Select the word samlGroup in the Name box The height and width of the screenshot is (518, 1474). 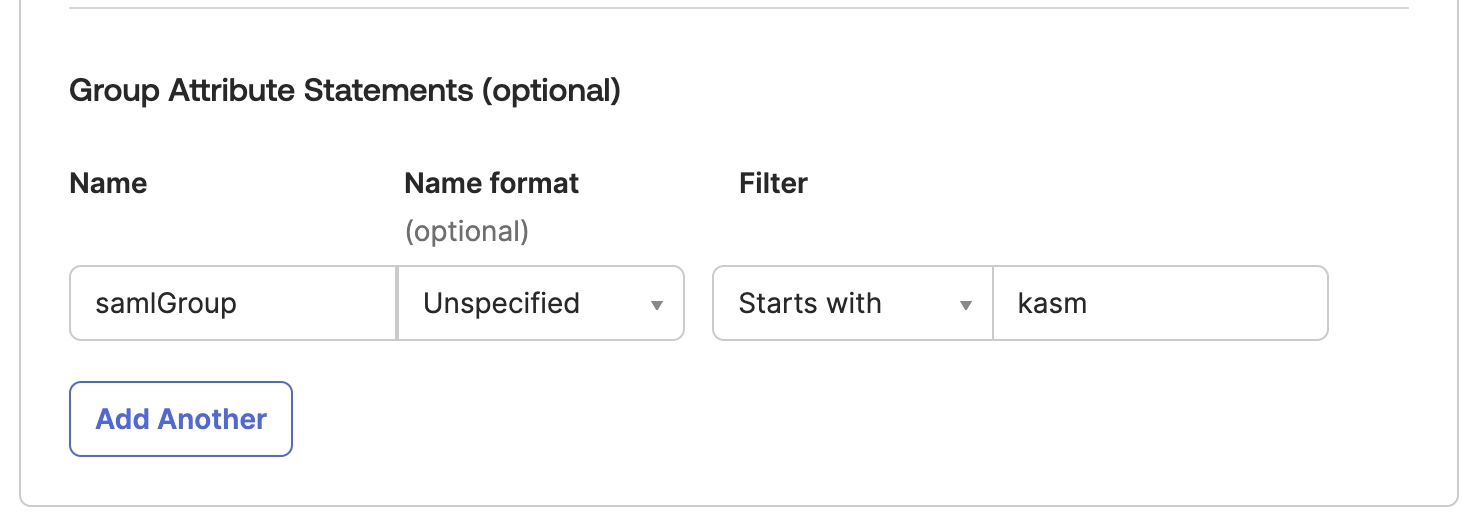point(166,303)
